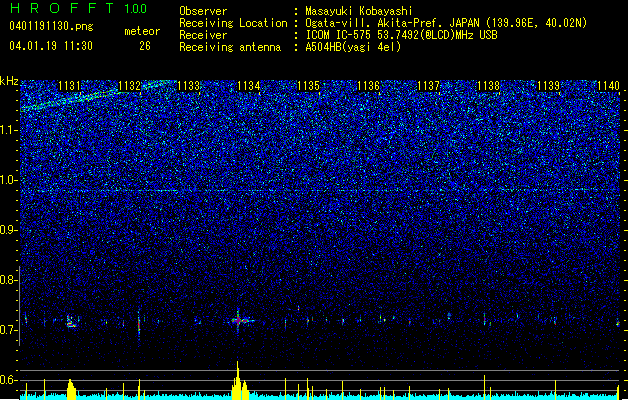Click the 1131 time marker
This screenshot has height=400, width=629.
click(69, 86)
